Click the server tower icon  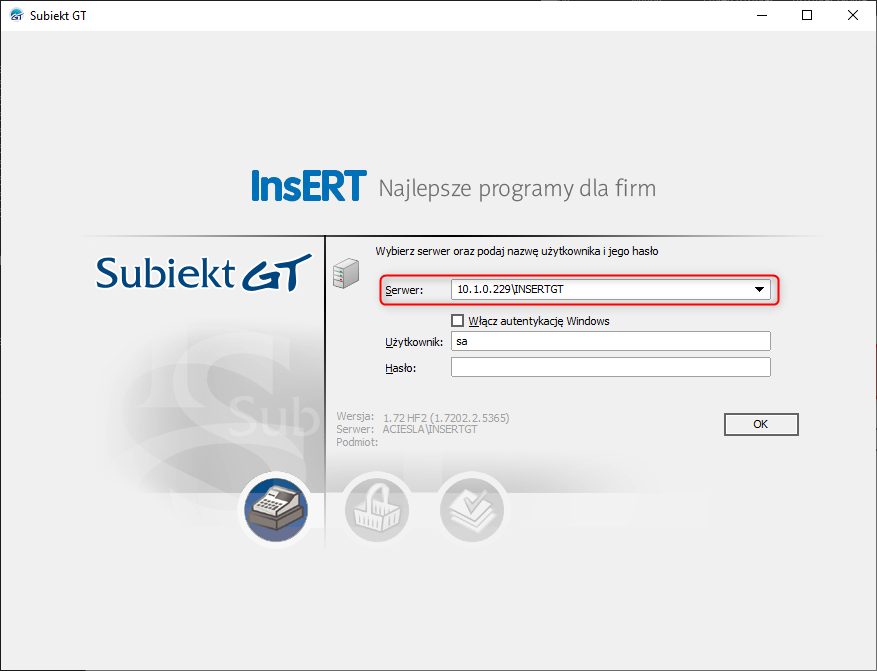click(346, 273)
